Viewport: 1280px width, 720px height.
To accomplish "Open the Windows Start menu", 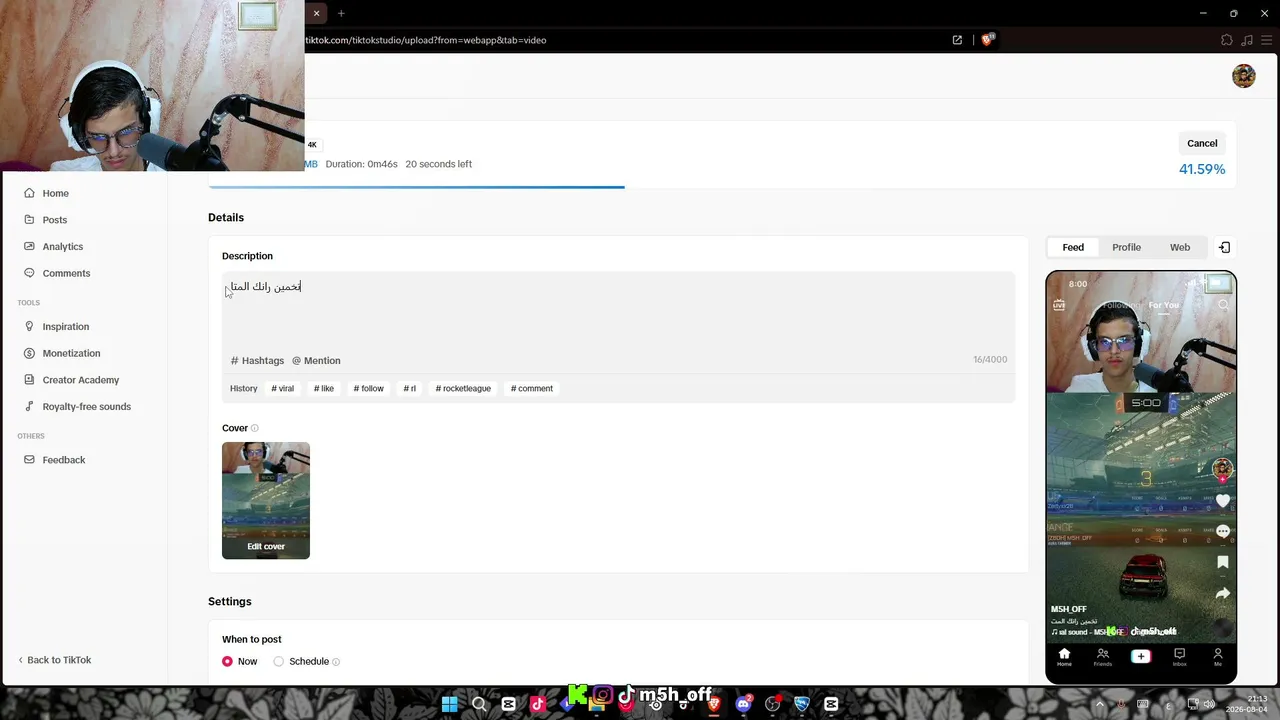I will point(450,704).
